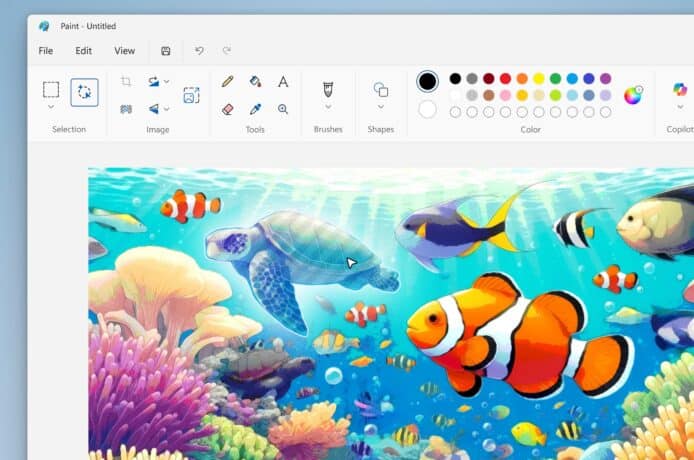Pick the pink palette swatch
This screenshot has width=694, height=460.
505,95
